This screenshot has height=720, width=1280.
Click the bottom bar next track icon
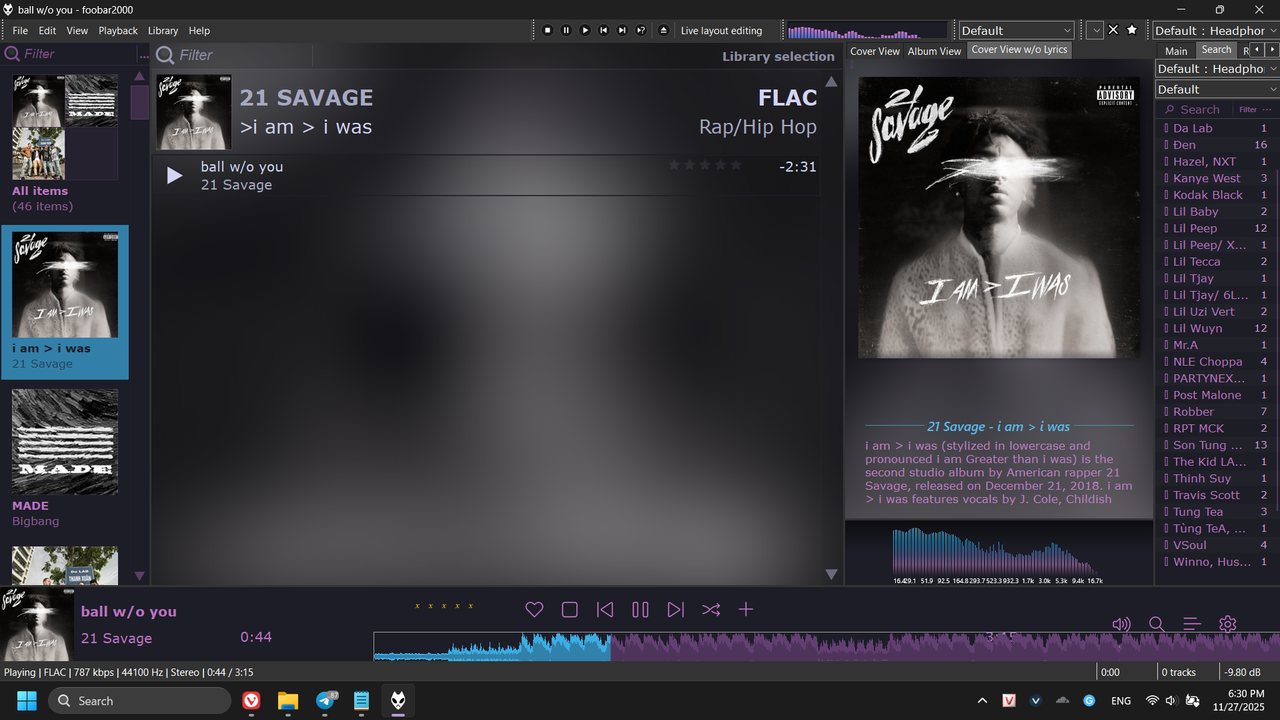tap(676, 610)
